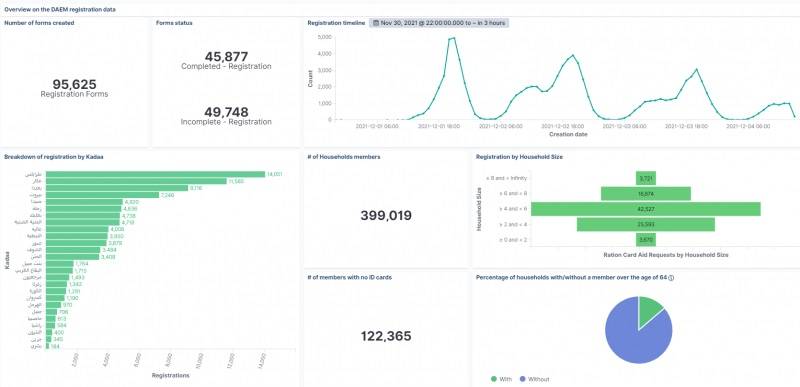Open the Nov 30, 2021 time range badge
The width and height of the screenshot is (800, 387).
pyautogui.click(x=439, y=23)
